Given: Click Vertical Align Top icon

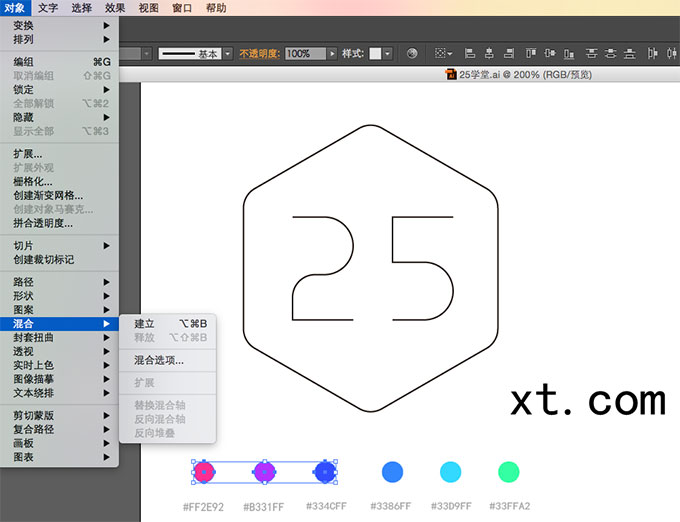Looking at the screenshot, I should 531,53.
